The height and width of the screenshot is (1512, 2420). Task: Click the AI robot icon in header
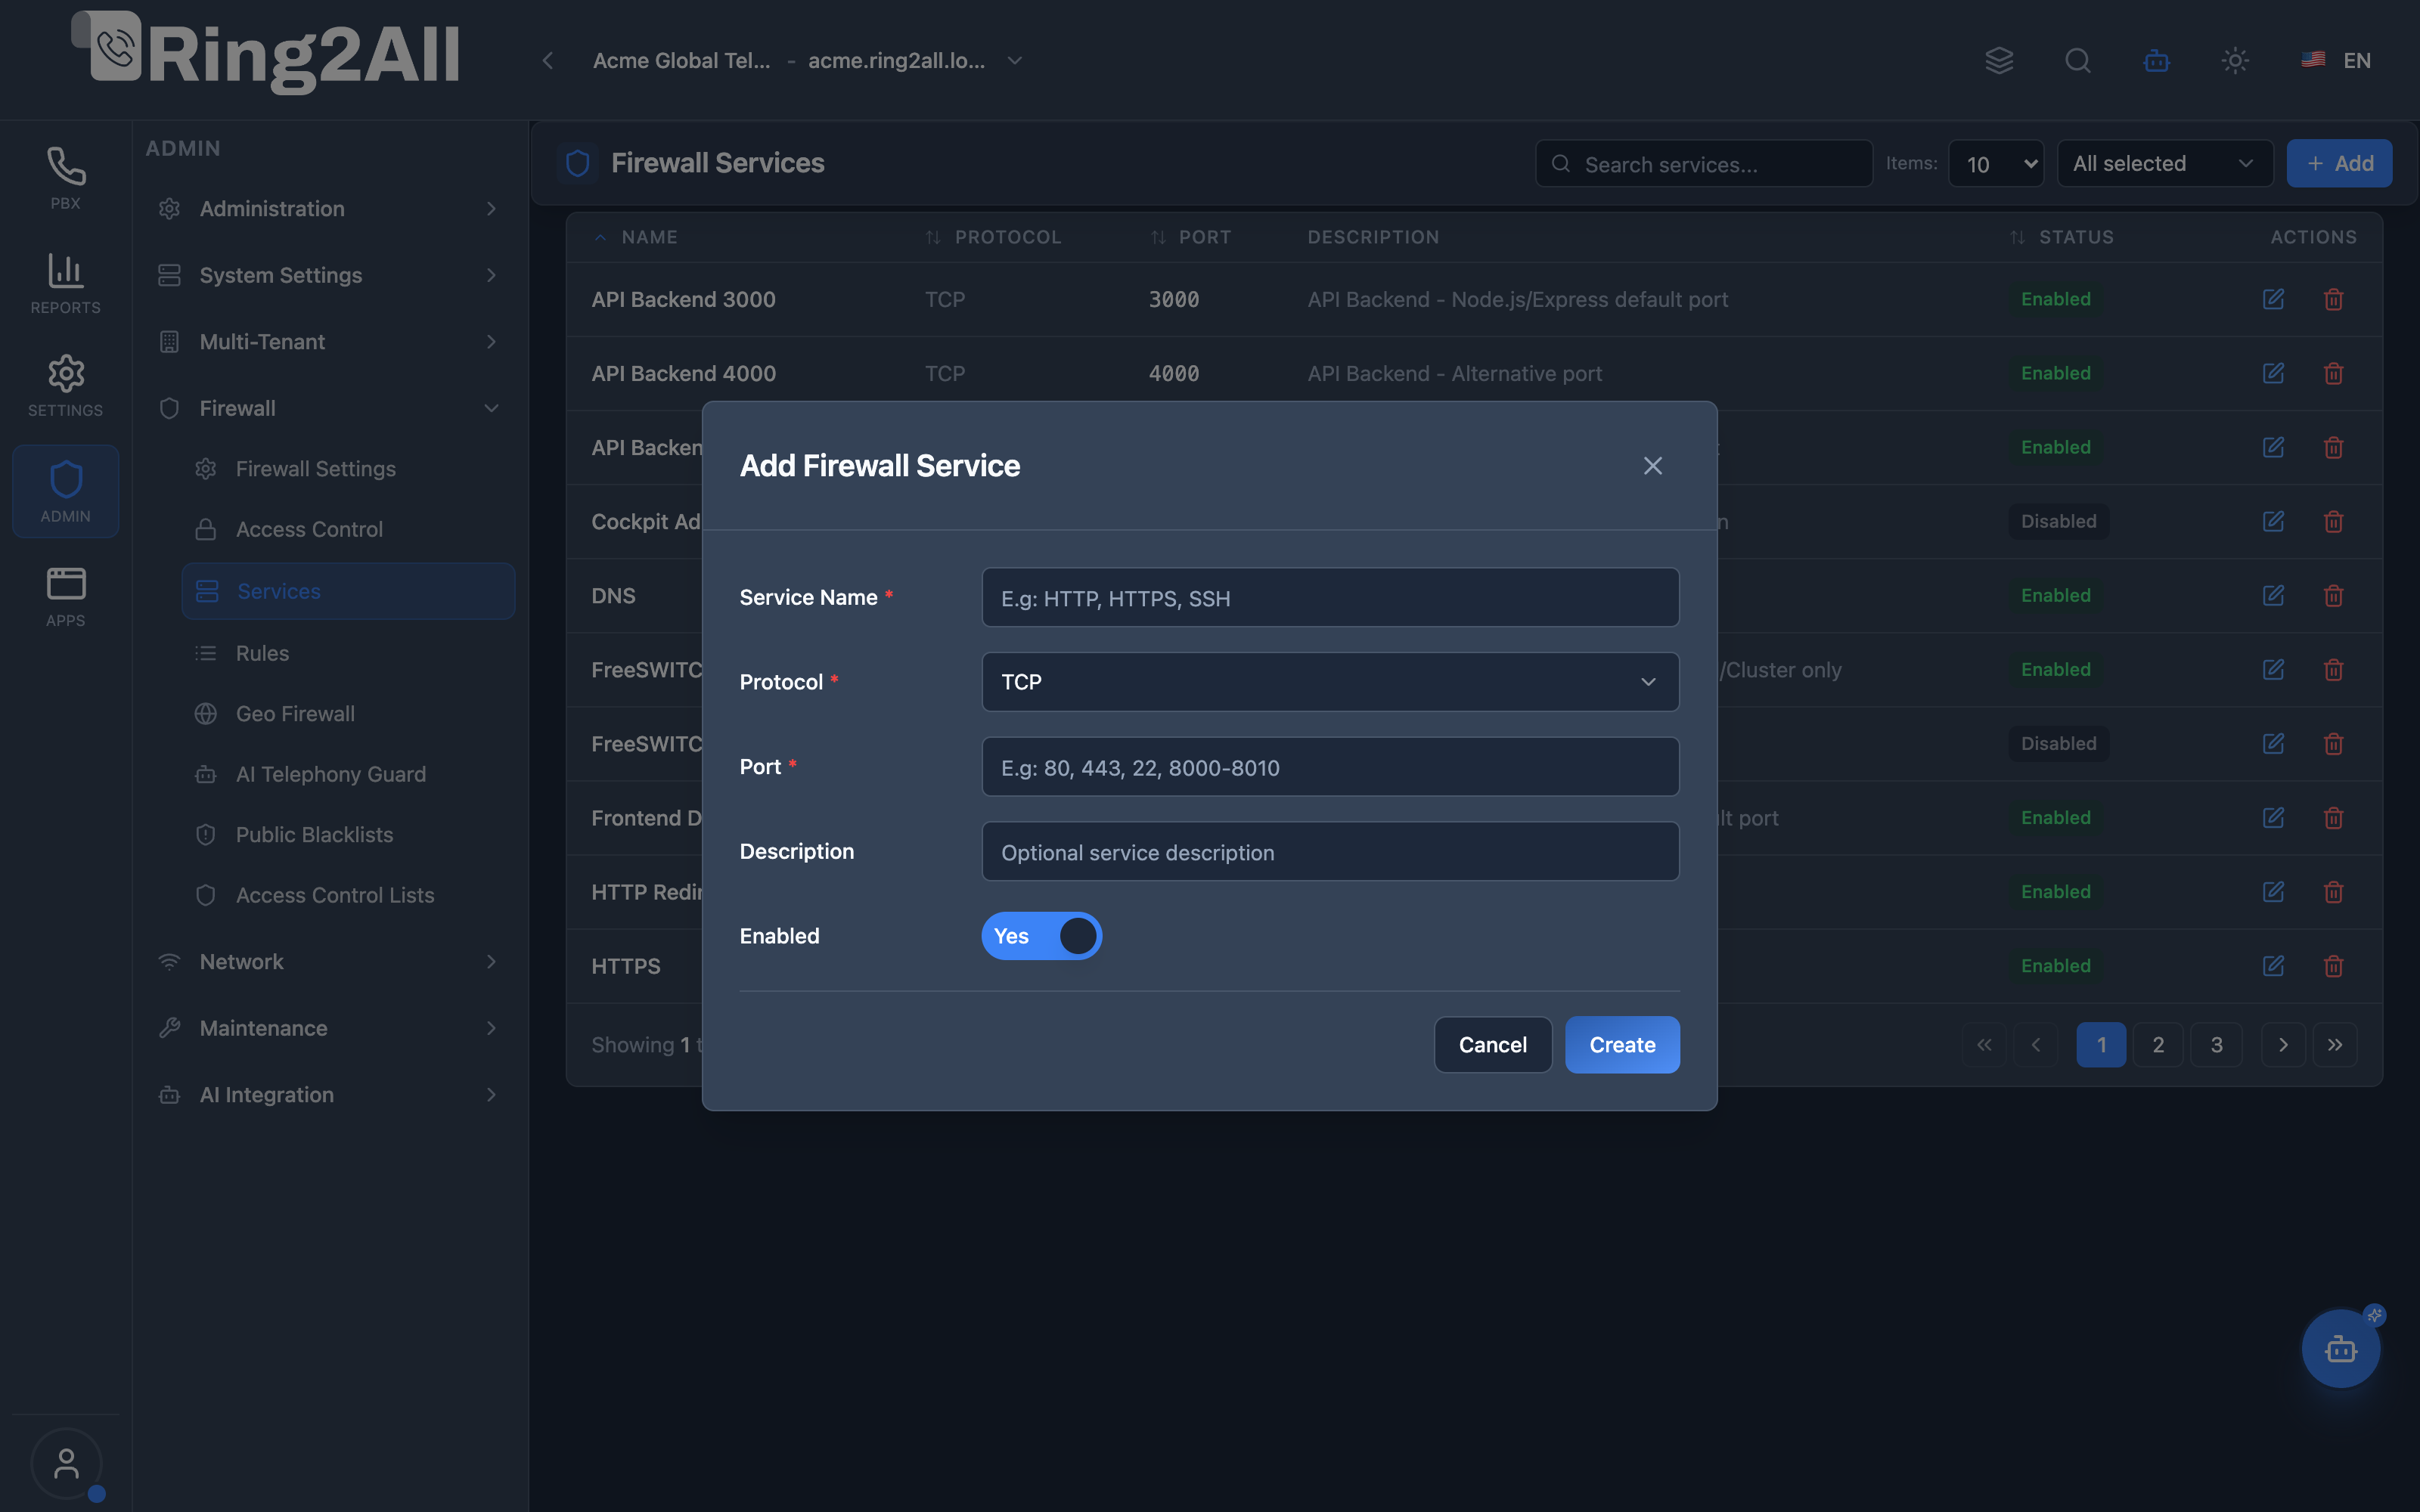tap(2157, 60)
